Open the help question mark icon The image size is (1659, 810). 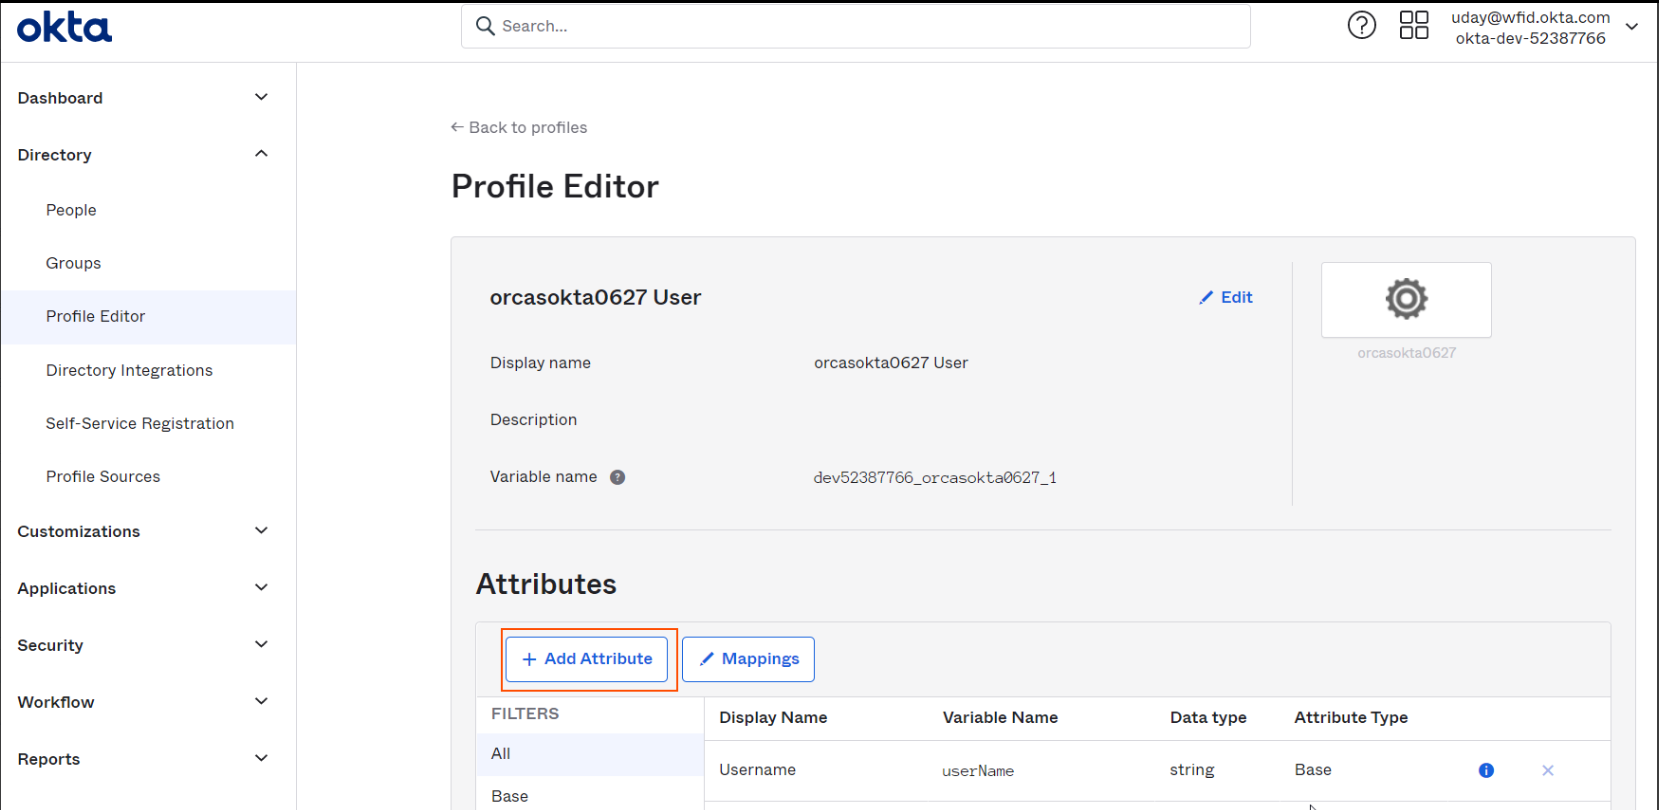click(1362, 25)
